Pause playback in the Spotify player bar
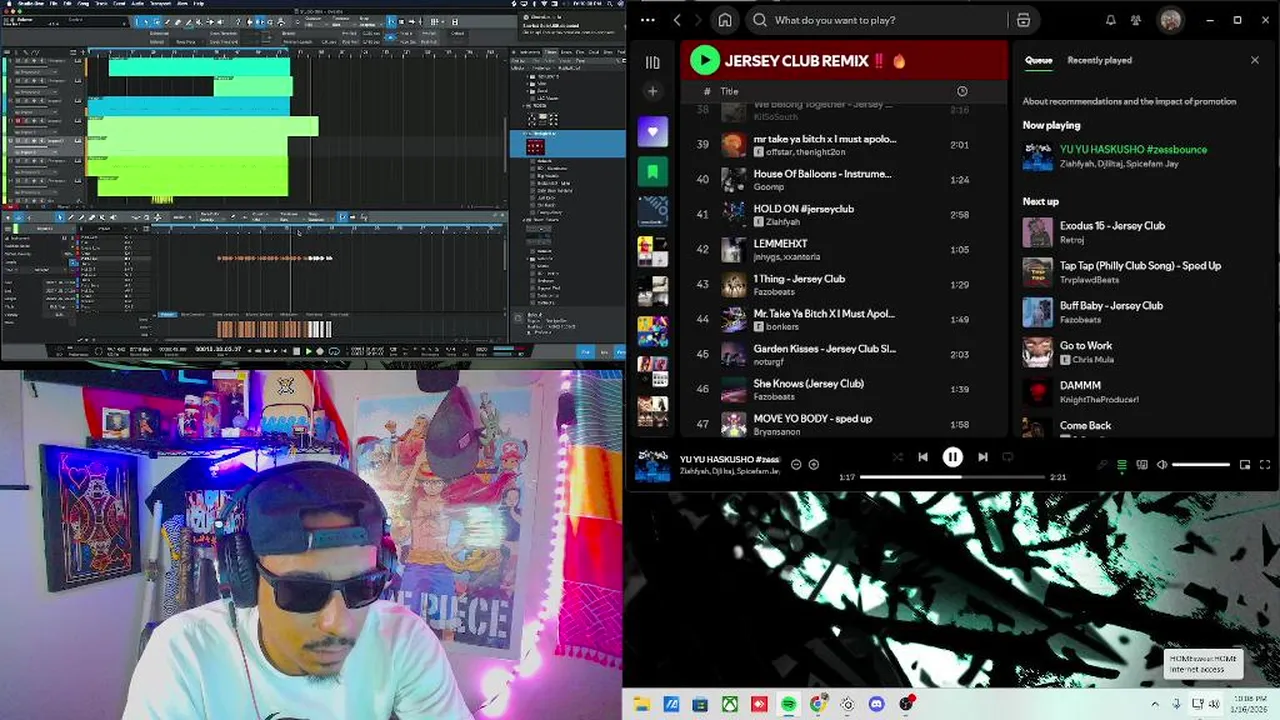Screen dimensions: 1280x720 (952, 457)
